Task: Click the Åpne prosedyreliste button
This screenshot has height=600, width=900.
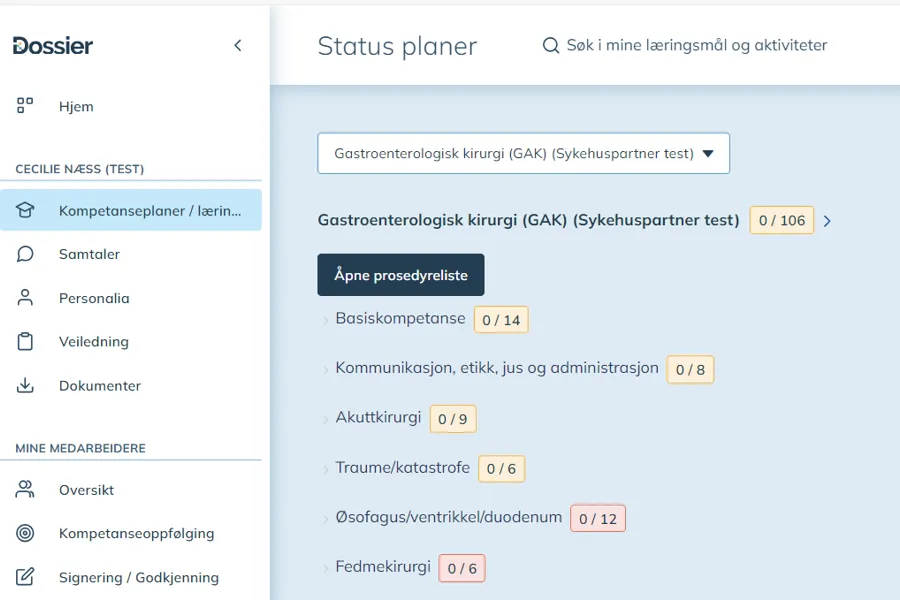Action: 400,273
